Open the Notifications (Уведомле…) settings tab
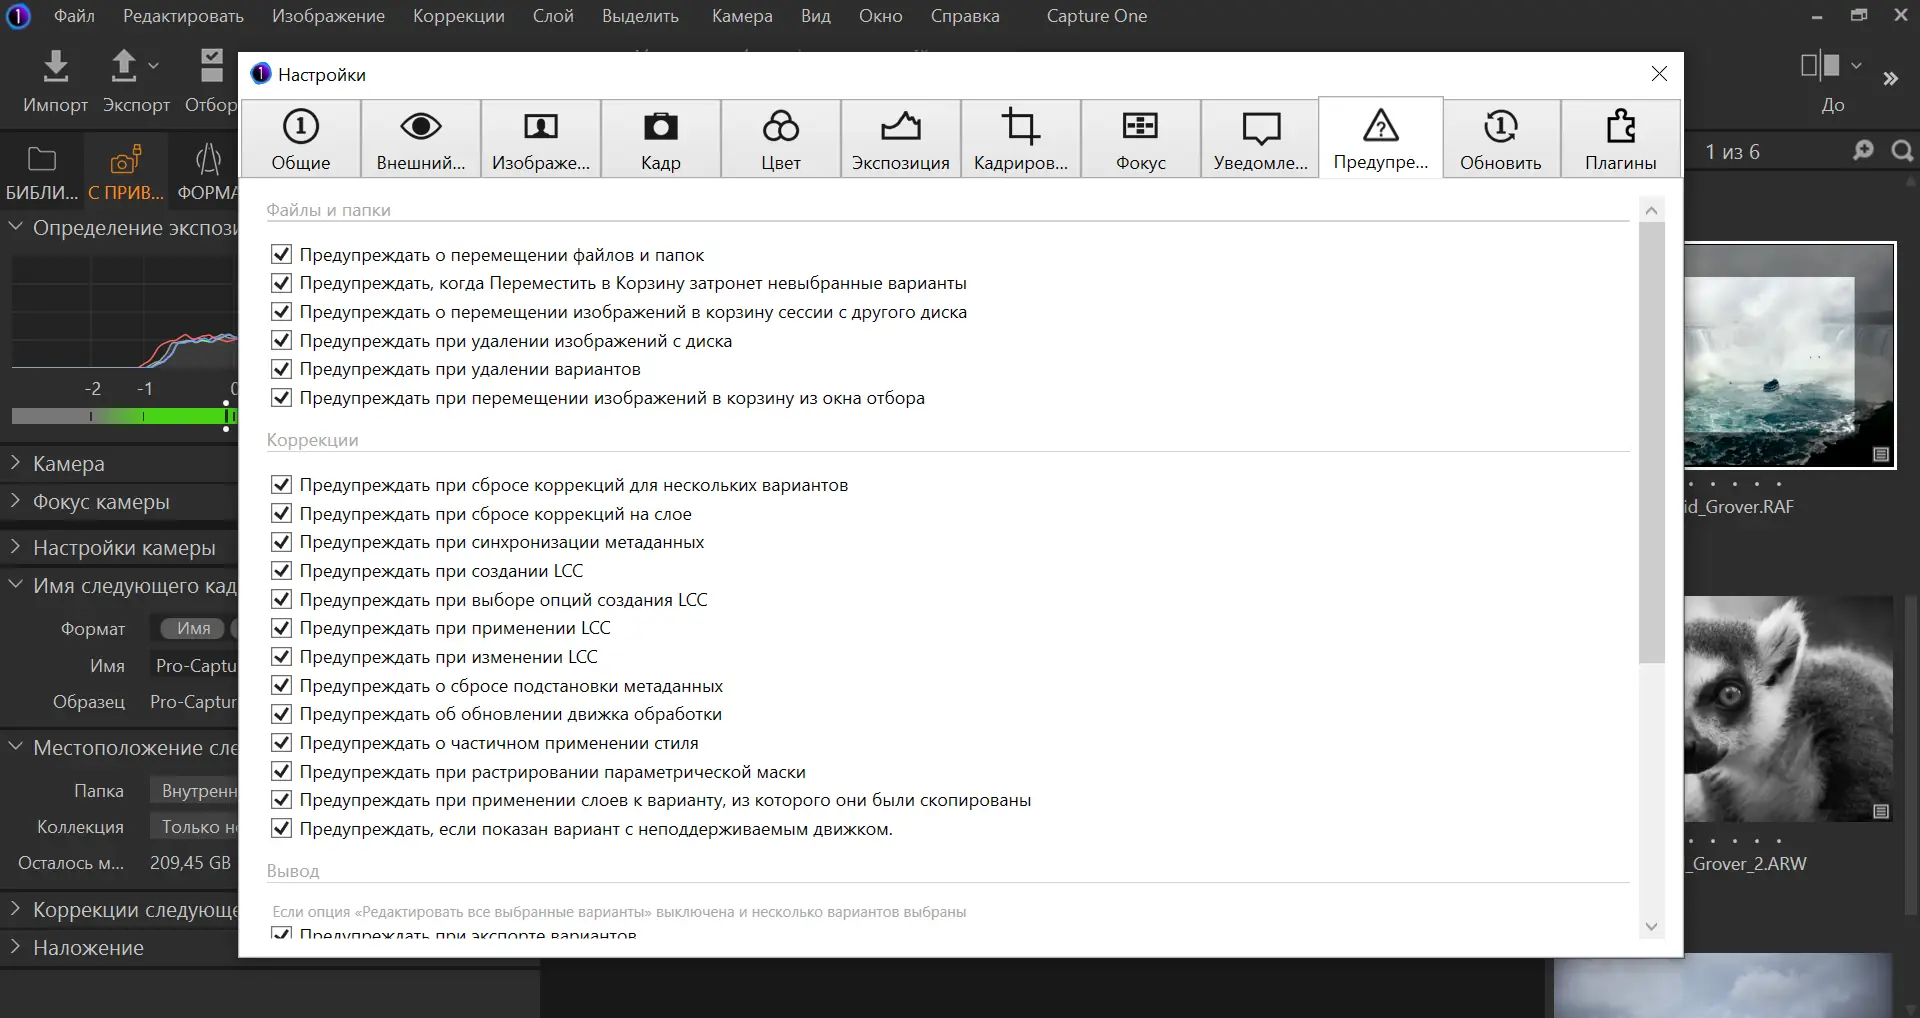Viewport: 1920px width, 1018px height. pyautogui.click(x=1261, y=139)
